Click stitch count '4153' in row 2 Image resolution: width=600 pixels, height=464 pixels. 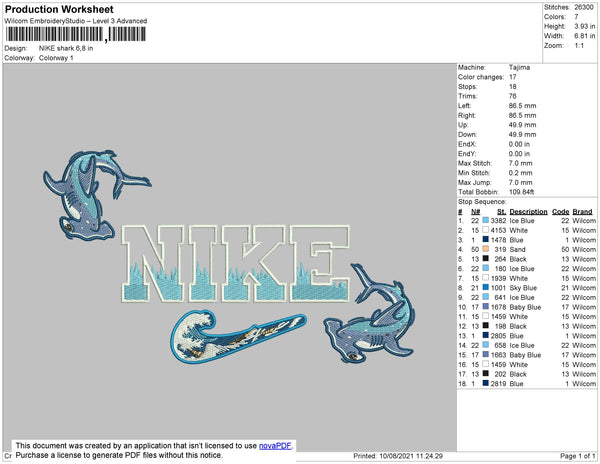(498, 230)
